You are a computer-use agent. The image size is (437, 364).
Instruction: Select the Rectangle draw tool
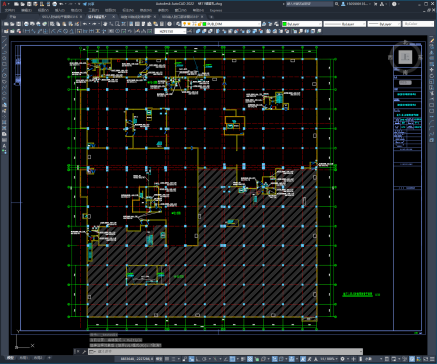[4, 64]
